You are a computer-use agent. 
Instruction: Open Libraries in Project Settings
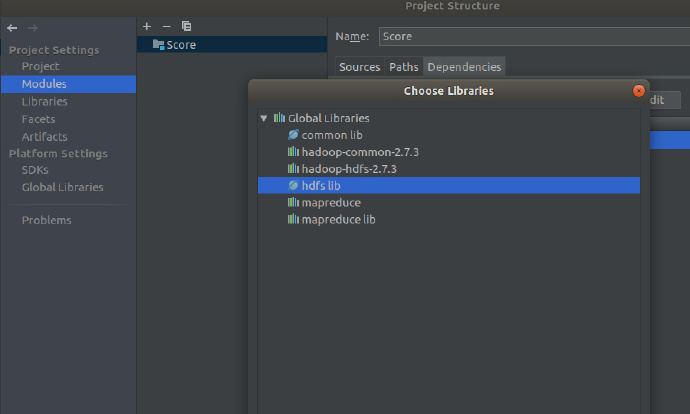[x=45, y=101]
